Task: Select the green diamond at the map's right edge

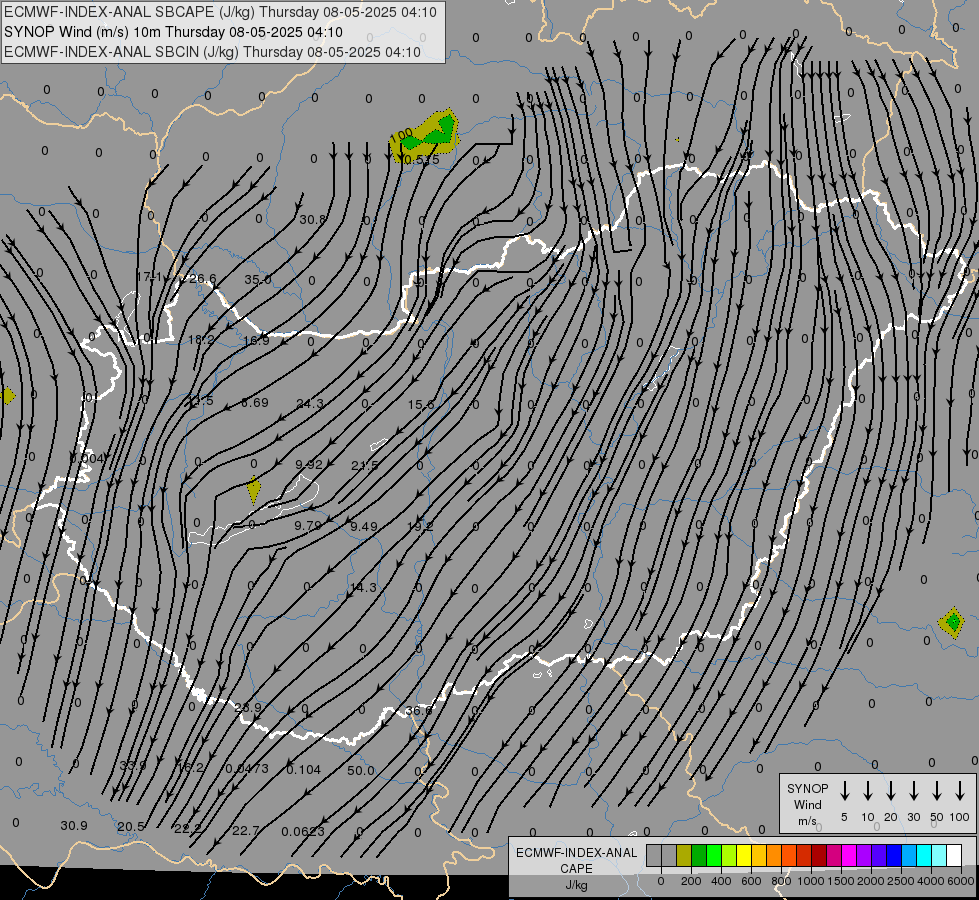Action: click(x=952, y=622)
